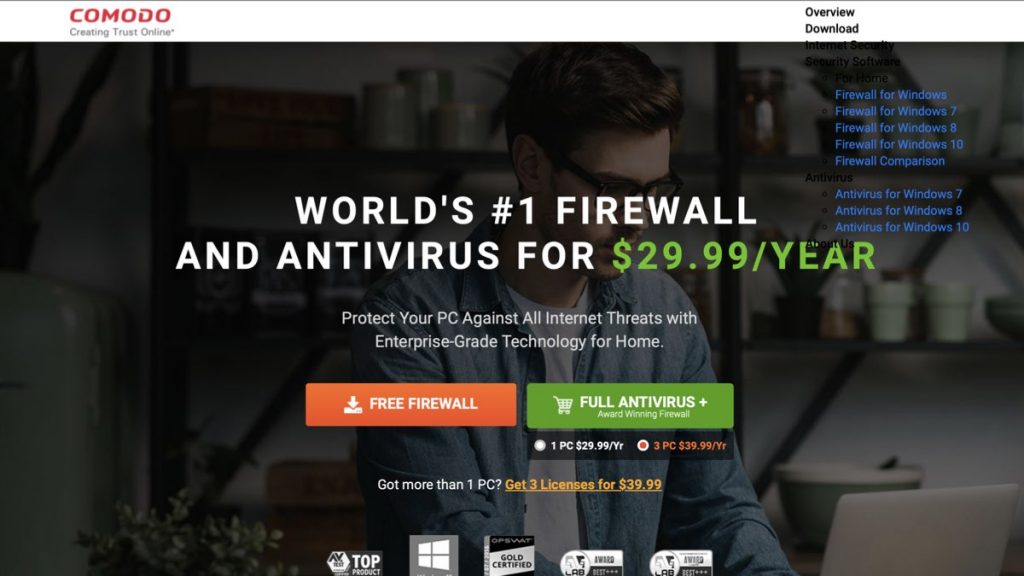Screen dimensions: 1024x576
Task: Click the first AV Lab award badge
Action: 591,563
